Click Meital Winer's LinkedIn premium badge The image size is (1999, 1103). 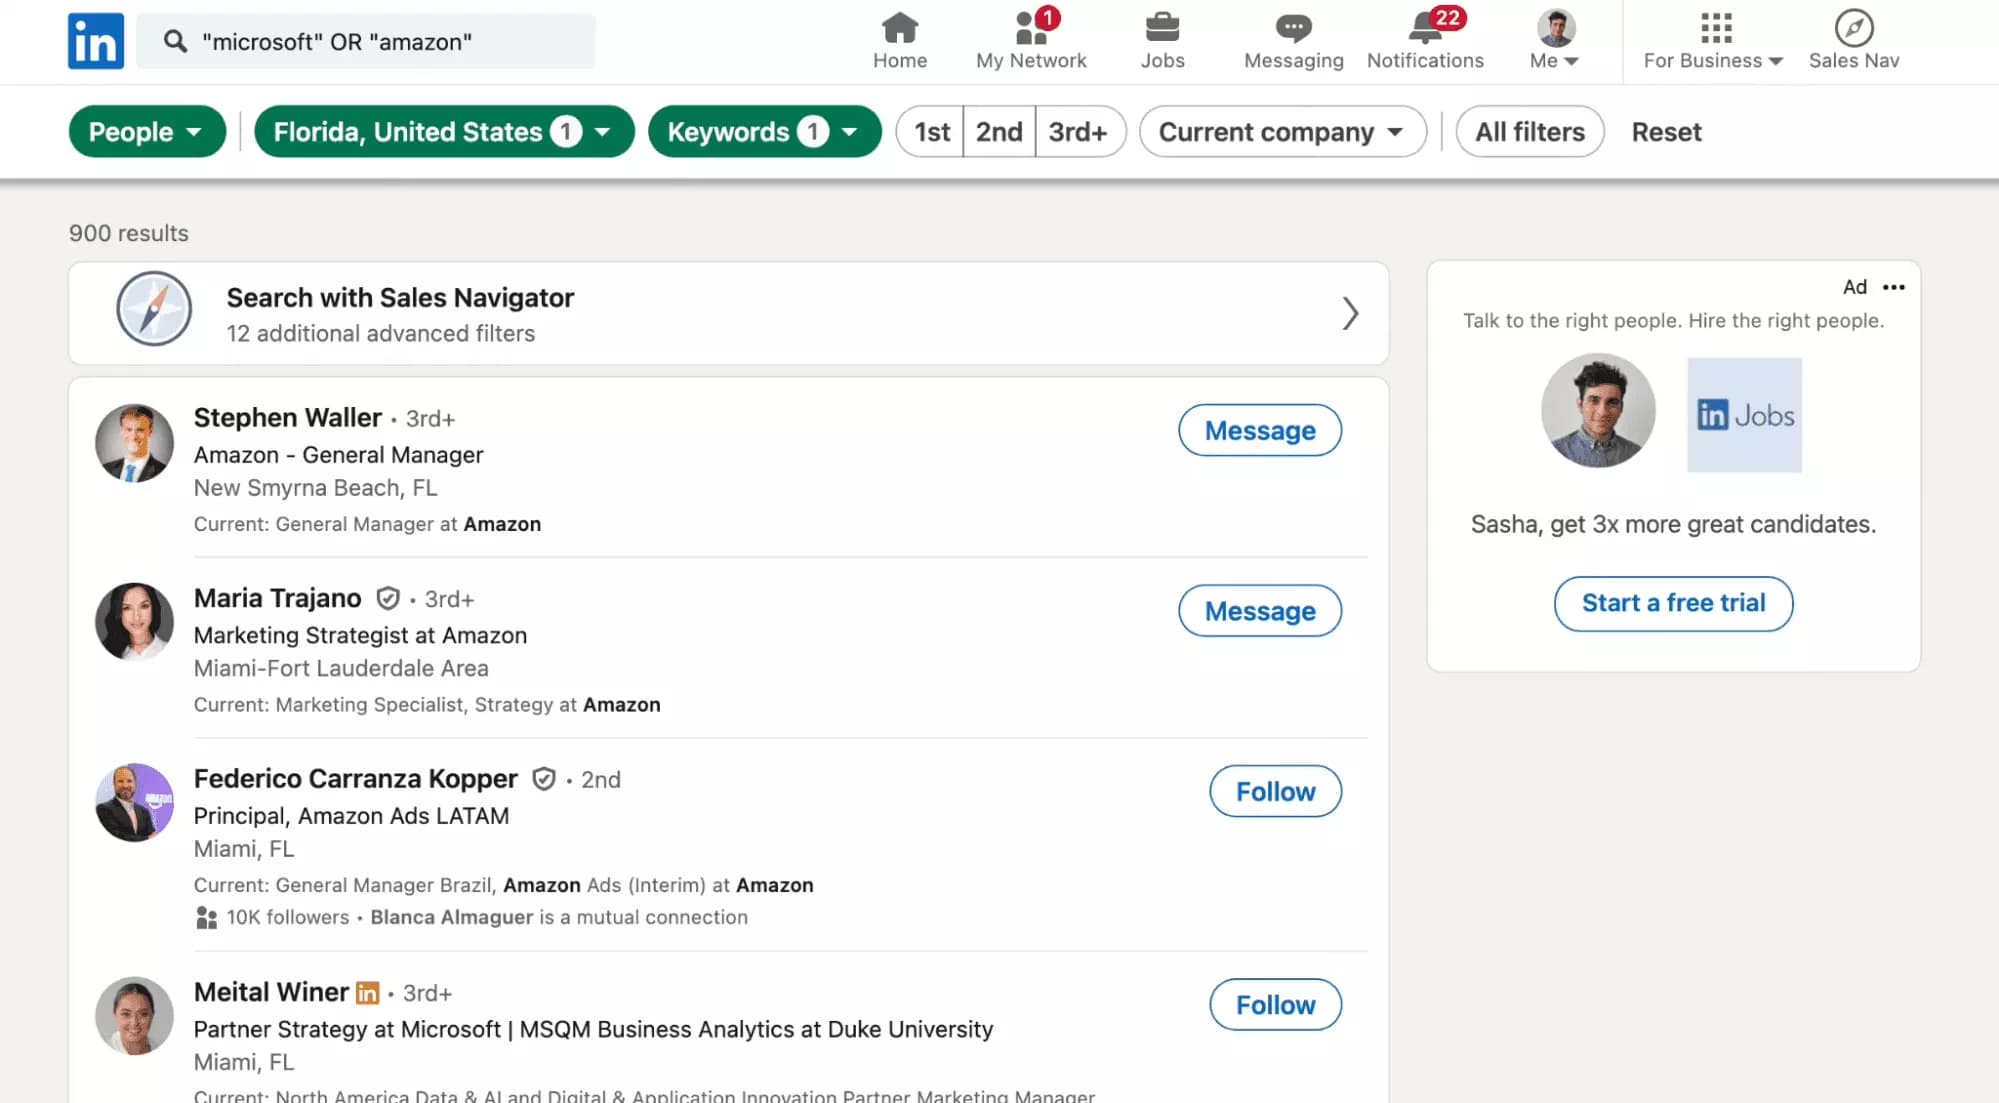[368, 993]
